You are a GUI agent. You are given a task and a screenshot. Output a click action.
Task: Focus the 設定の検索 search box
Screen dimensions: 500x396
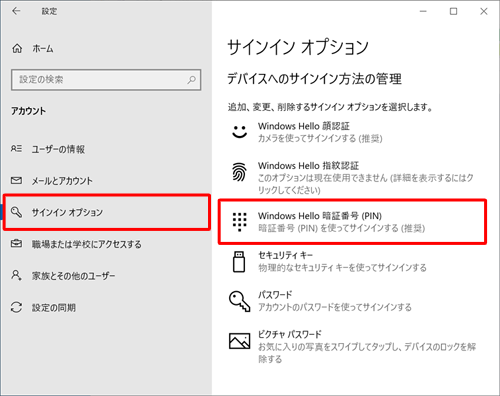pyautogui.click(x=106, y=80)
